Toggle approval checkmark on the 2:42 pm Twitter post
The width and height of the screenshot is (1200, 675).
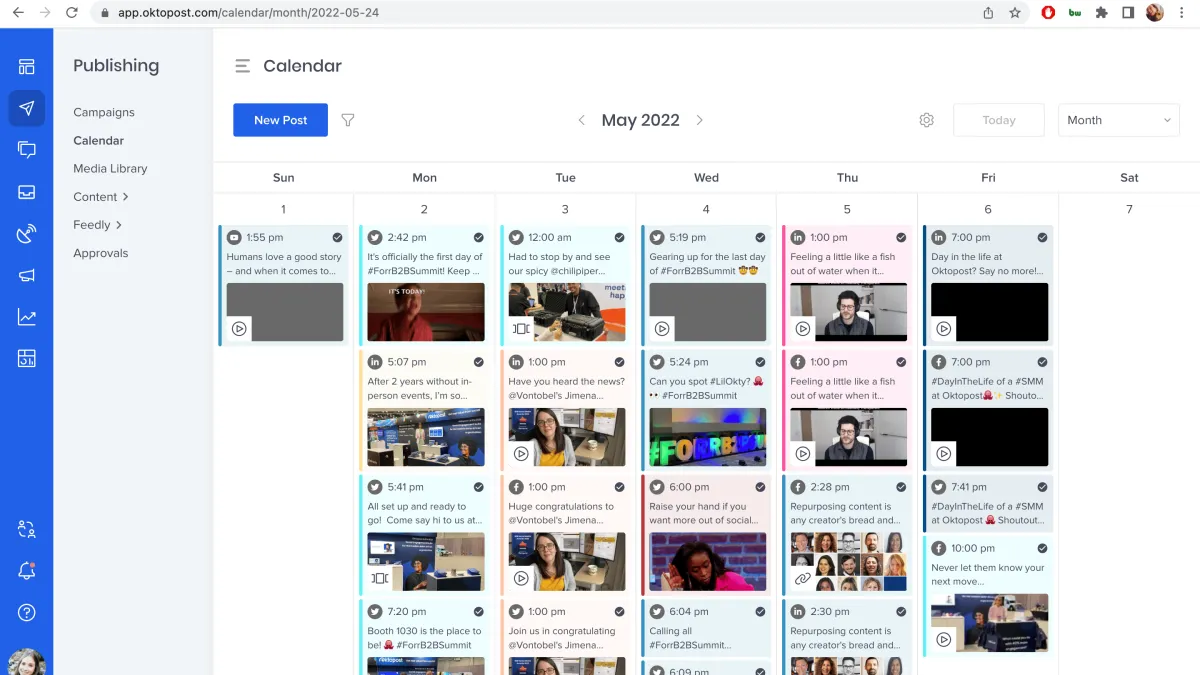pyautogui.click(x=478, y=237)
